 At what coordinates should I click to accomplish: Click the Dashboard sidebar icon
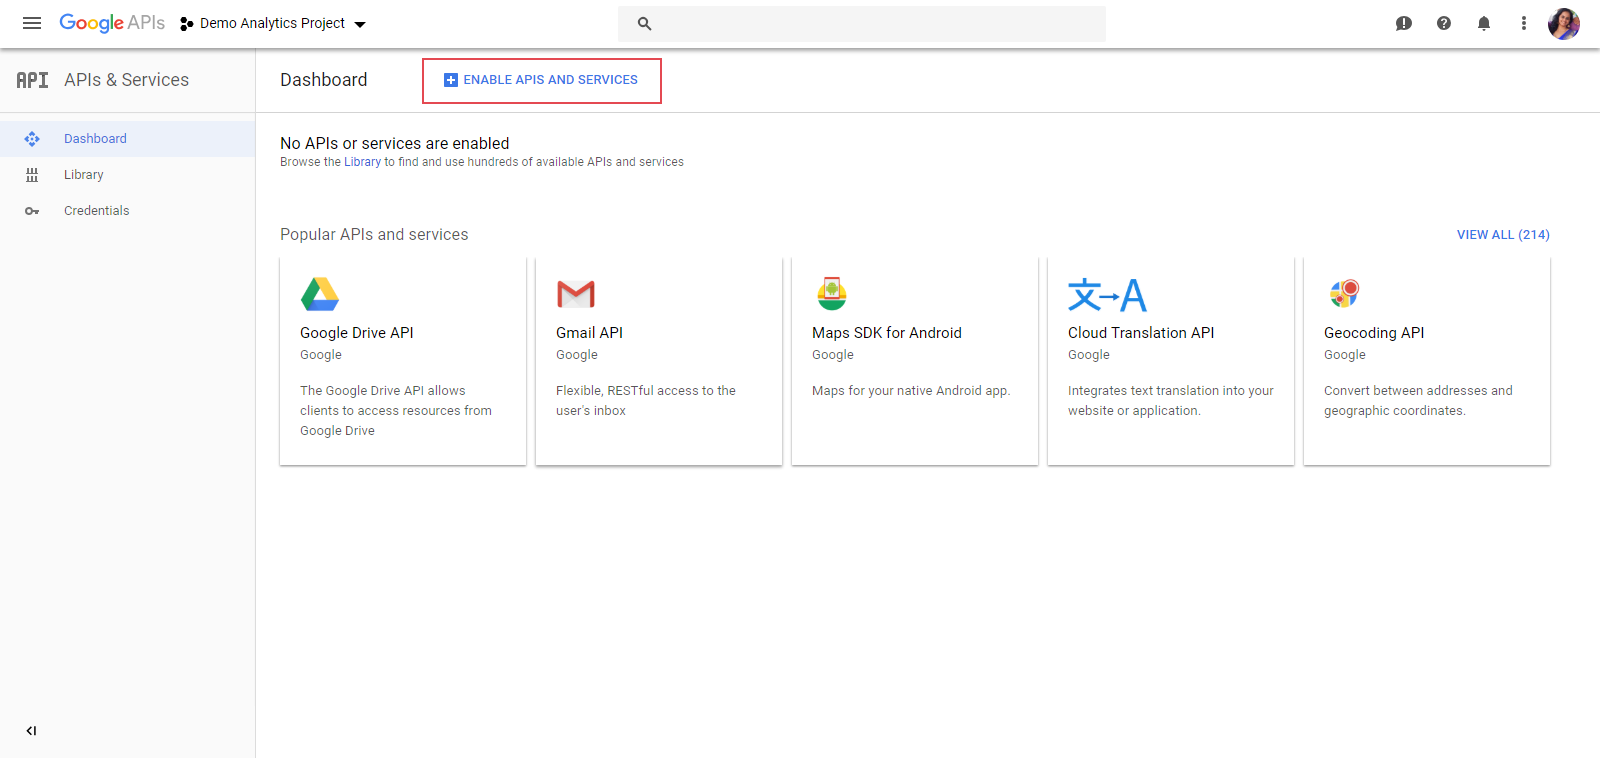[32, 139]
